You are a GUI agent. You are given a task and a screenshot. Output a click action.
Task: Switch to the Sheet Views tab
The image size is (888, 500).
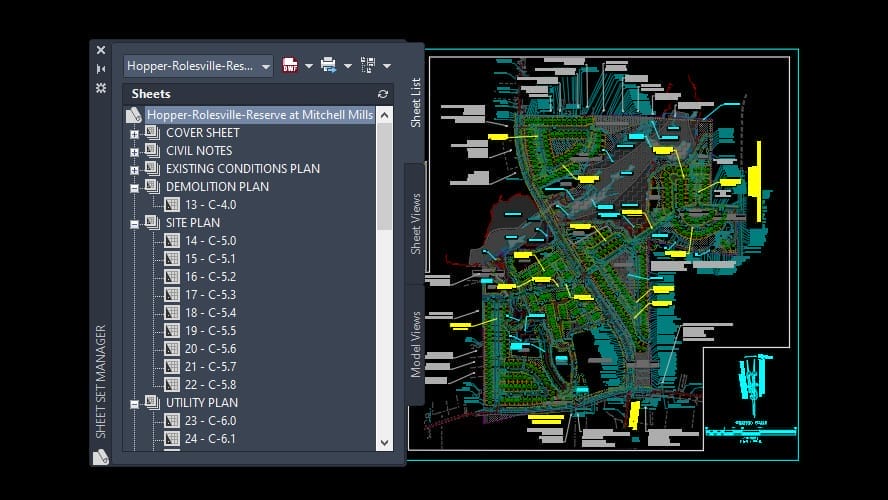416,224
